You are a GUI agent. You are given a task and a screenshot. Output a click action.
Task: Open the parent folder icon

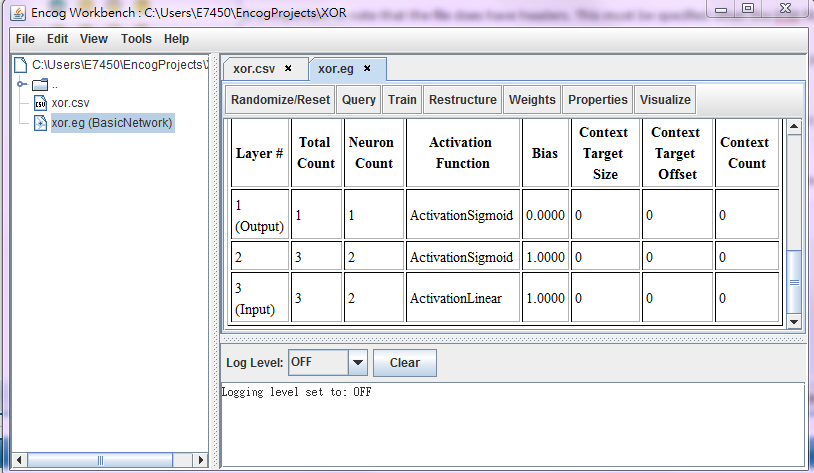[x=40, y=85]
